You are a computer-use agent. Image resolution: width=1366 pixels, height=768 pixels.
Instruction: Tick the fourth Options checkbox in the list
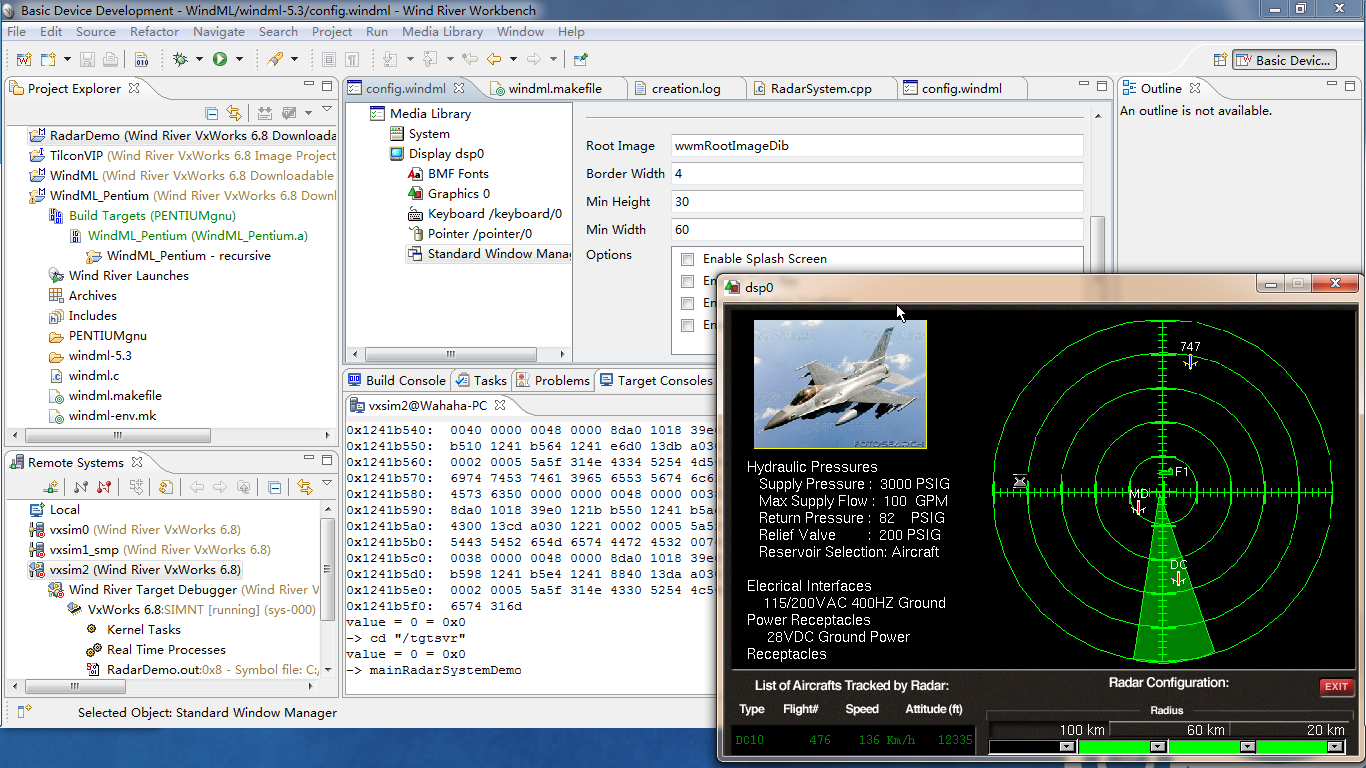(687, 325)
